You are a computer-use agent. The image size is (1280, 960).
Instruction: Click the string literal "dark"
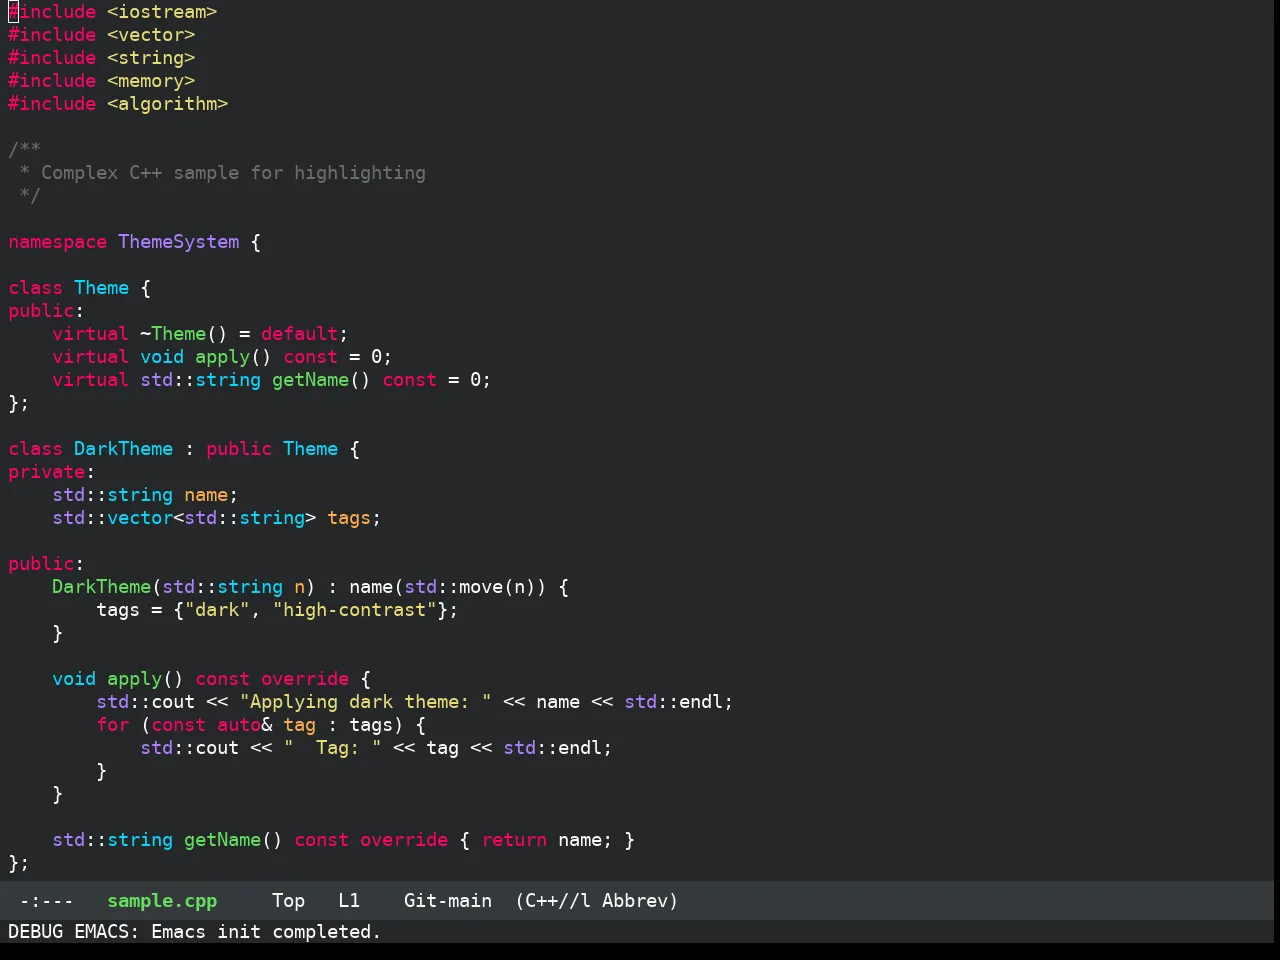(217, 610)
